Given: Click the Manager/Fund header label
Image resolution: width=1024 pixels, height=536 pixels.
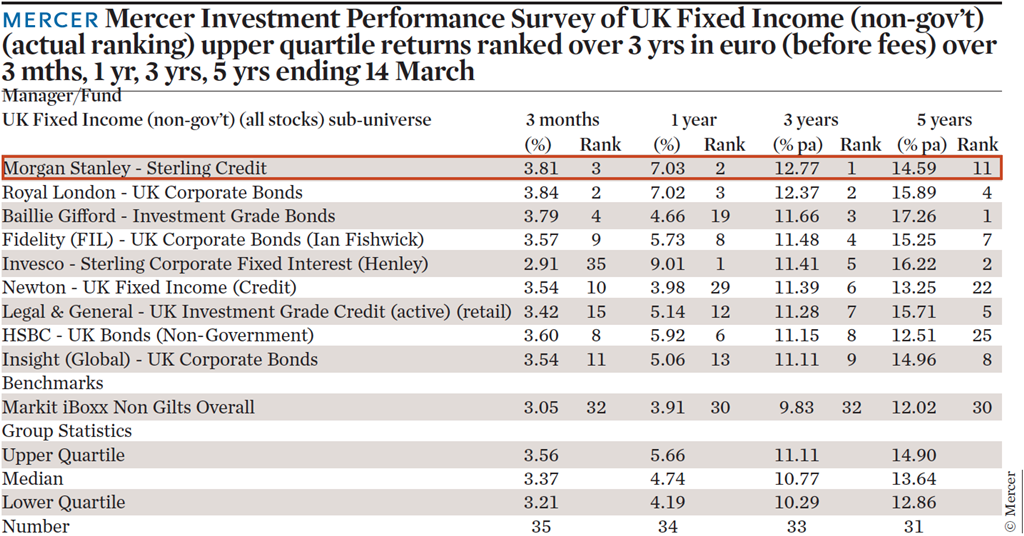Looking at the screenshot, I should [61, 97].
